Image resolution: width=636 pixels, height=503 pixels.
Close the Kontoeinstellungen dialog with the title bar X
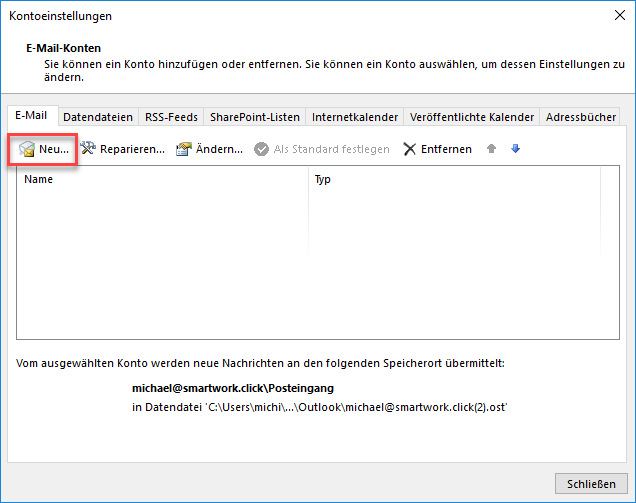coord(615,16)
